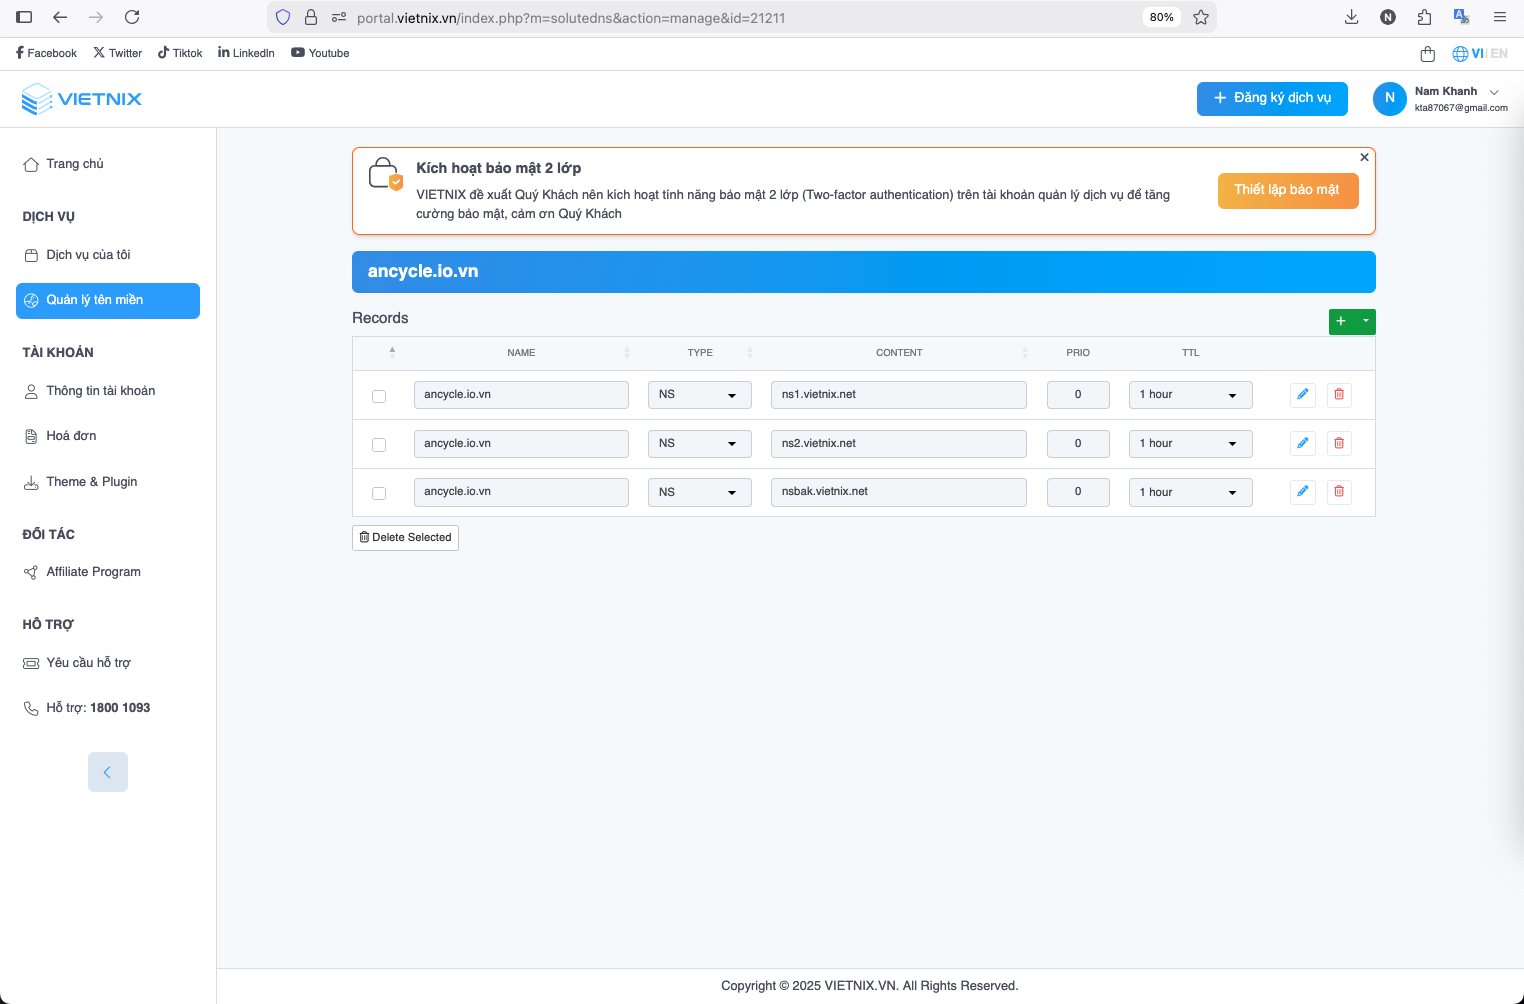Screen dimensions: 1524x1004
Task: Delete the nsbak.vietnix.net record with trash icon
Action: click(1339, 491)
